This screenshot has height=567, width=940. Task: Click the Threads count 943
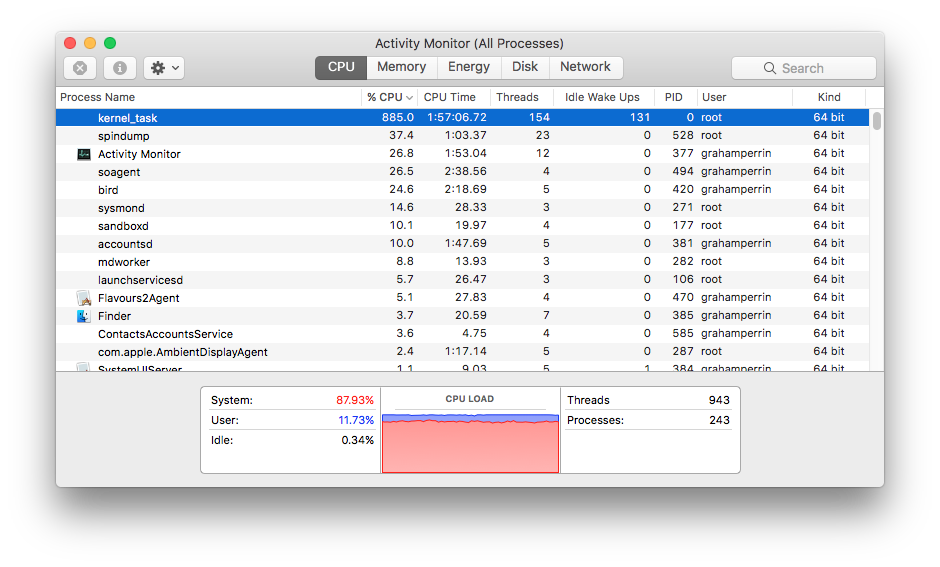click(x=719, y=400)
